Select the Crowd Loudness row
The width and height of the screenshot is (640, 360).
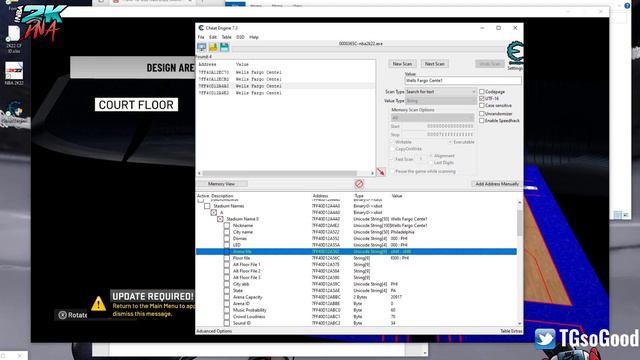click(356, 317)
